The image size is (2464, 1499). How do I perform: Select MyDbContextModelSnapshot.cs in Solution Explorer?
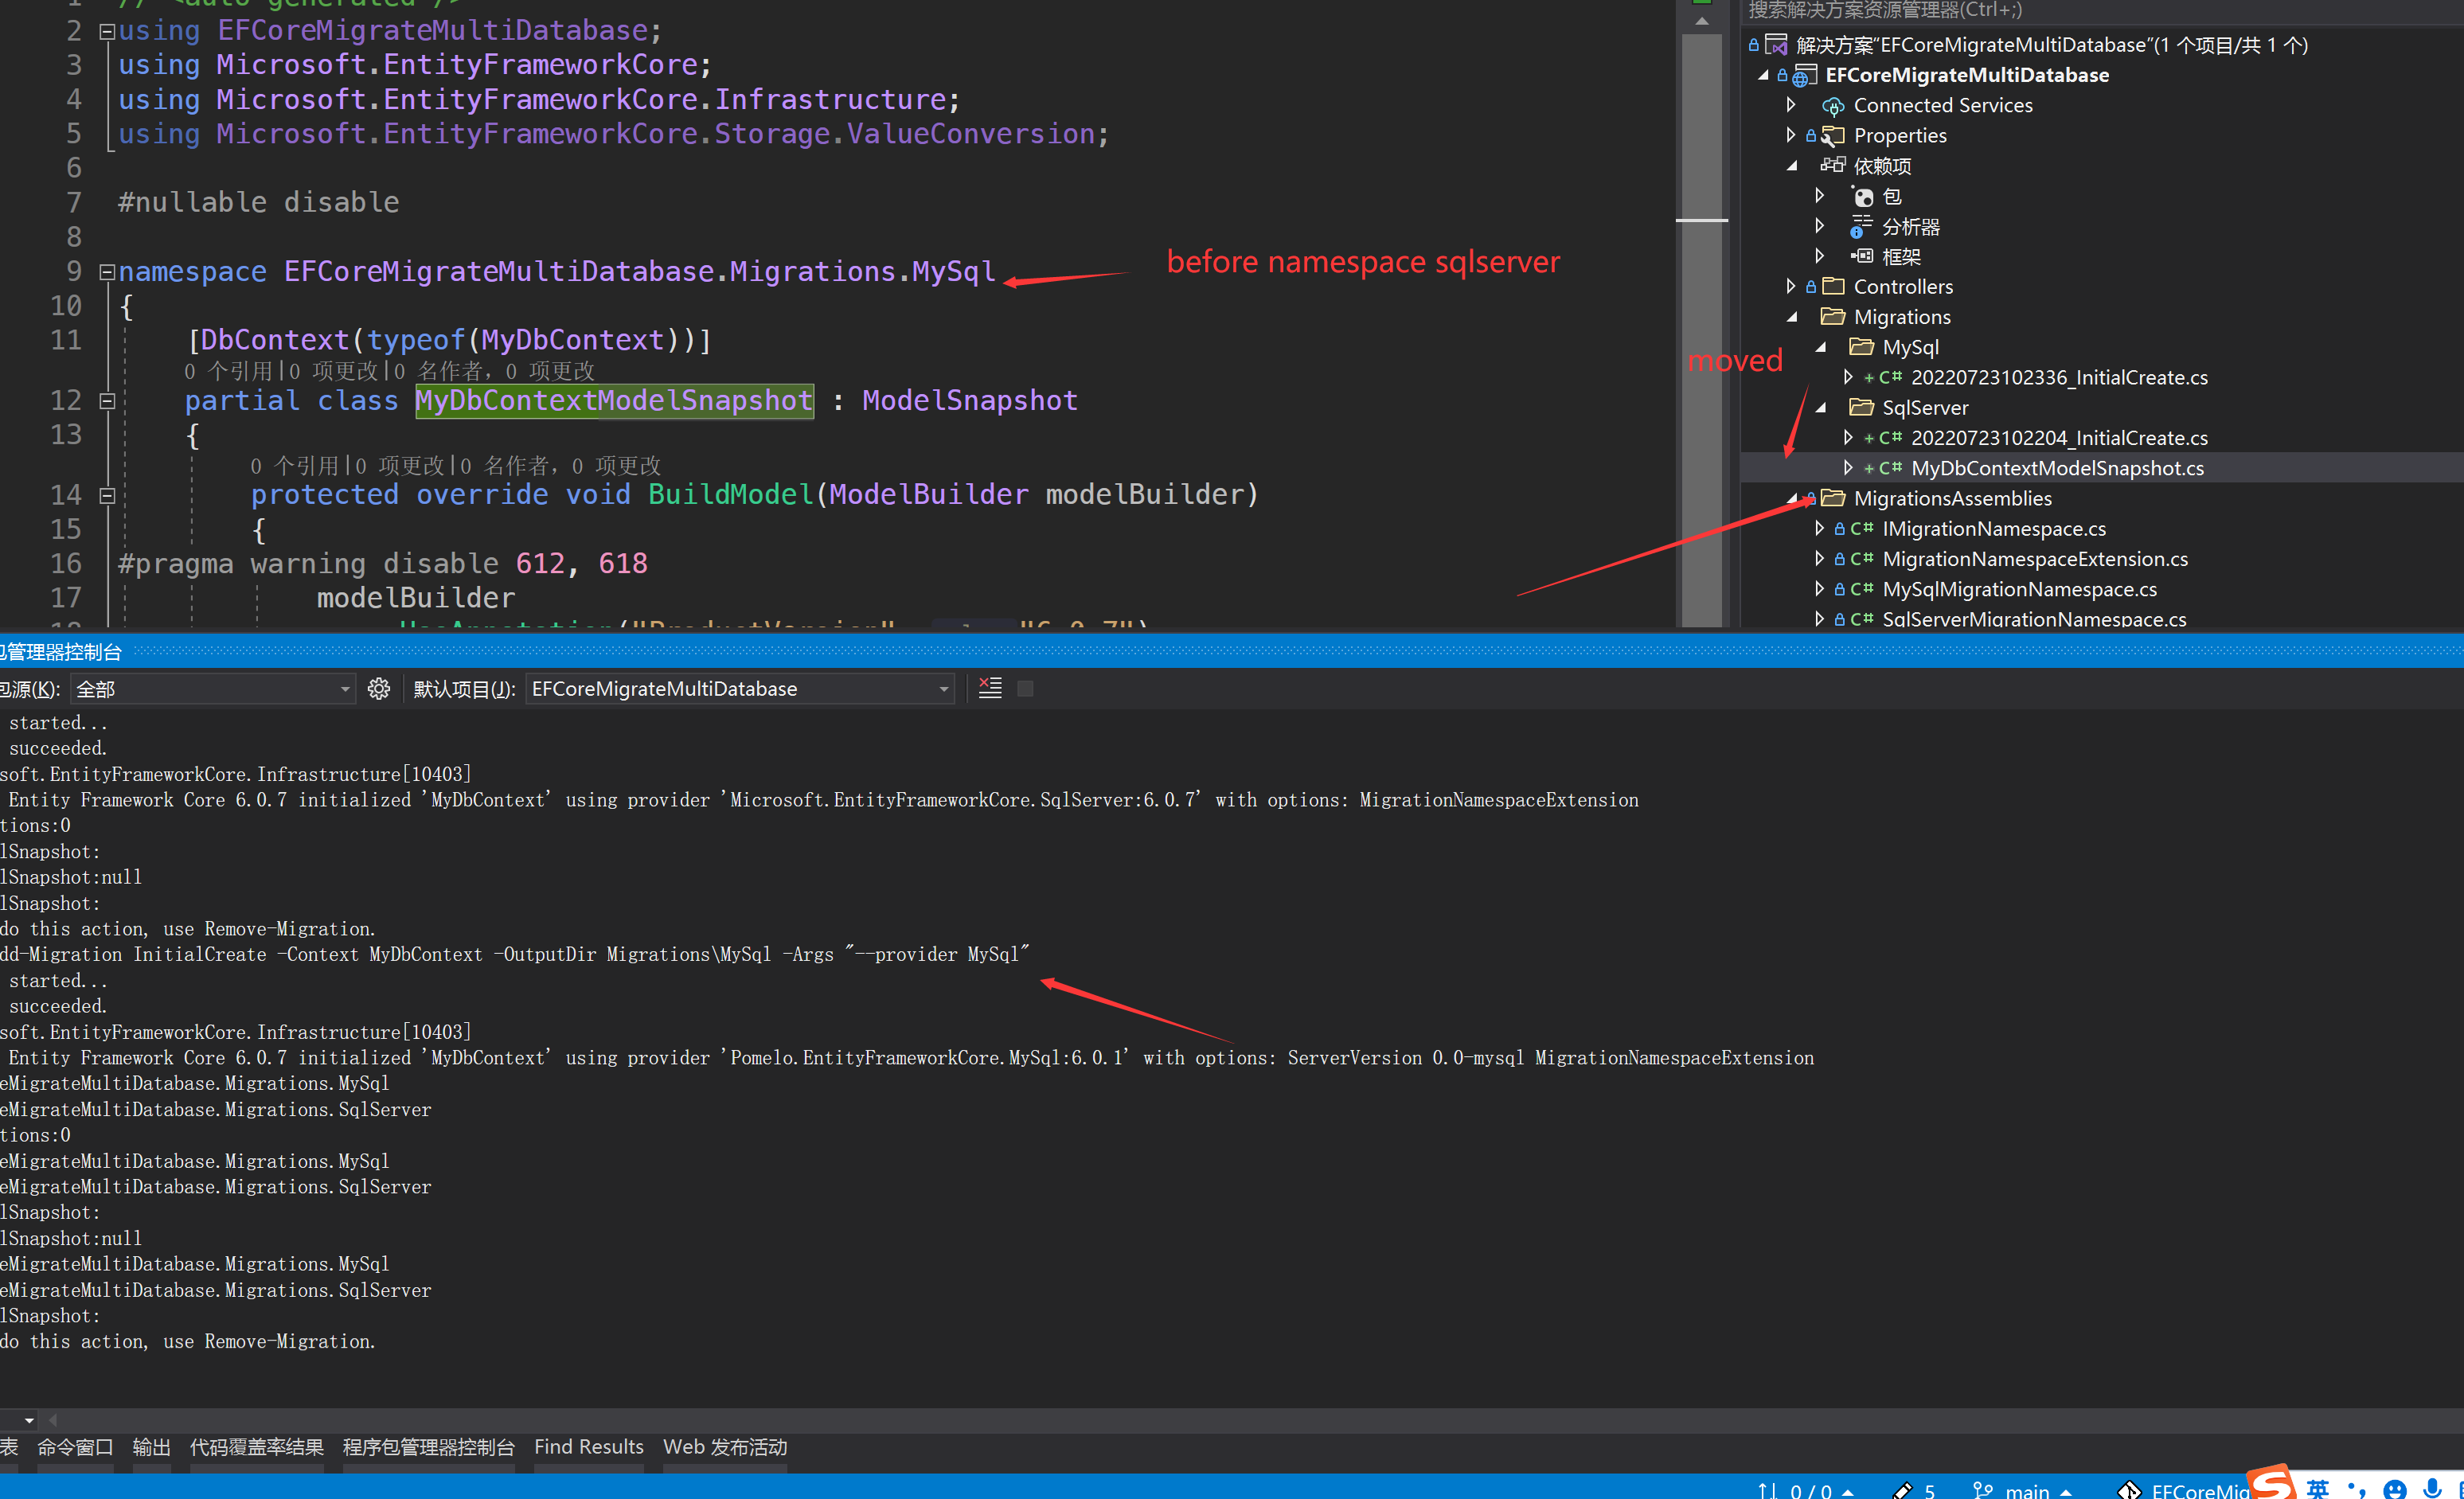pyautogui.click(x=2057, y=468)
